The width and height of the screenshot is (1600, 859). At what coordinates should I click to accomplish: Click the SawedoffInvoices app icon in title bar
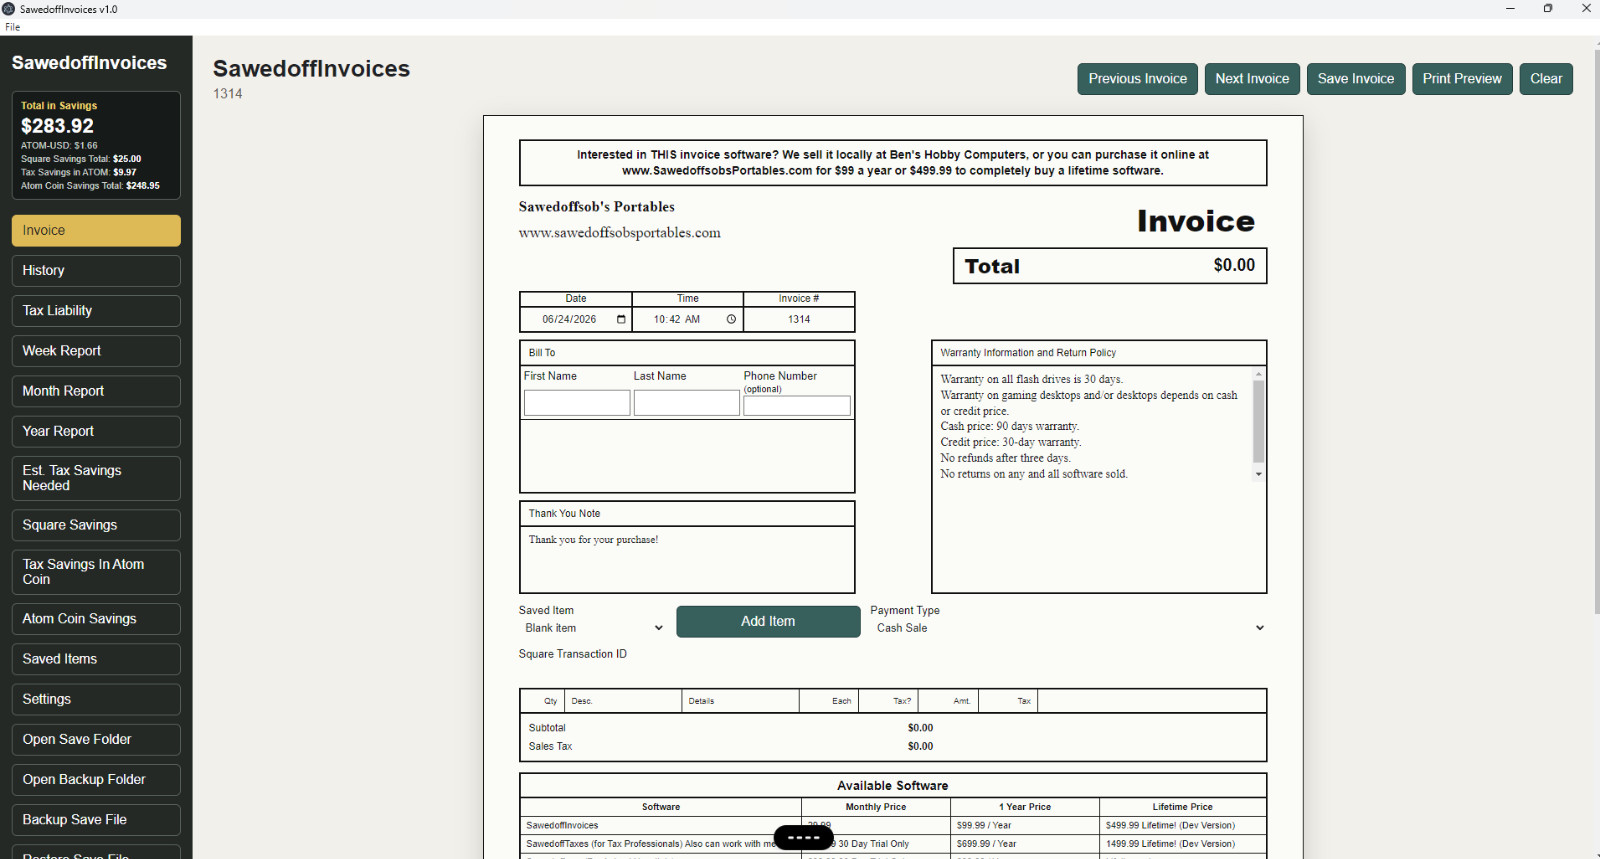[9, 9]
